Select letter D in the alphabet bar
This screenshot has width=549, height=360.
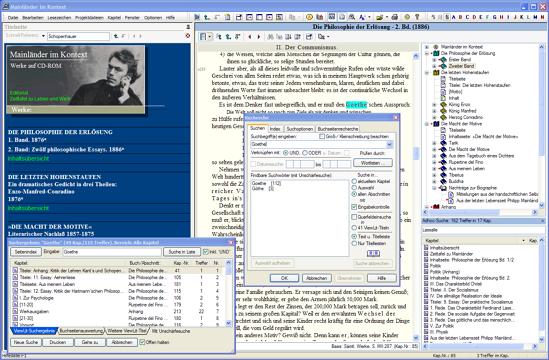click(x=474, y=17)
